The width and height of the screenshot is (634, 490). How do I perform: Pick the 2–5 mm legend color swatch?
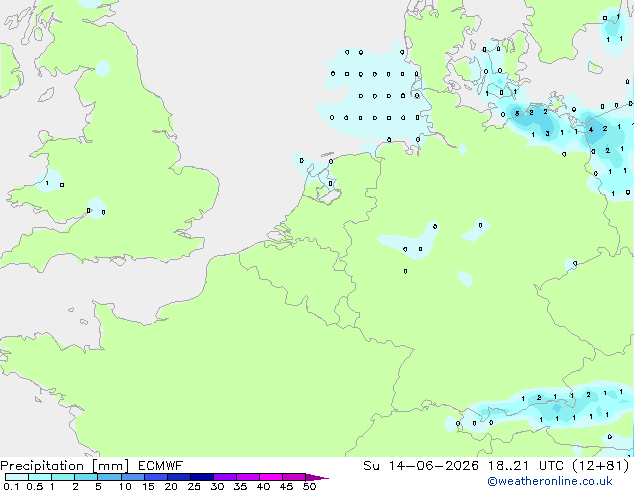(x=86, y=477)
